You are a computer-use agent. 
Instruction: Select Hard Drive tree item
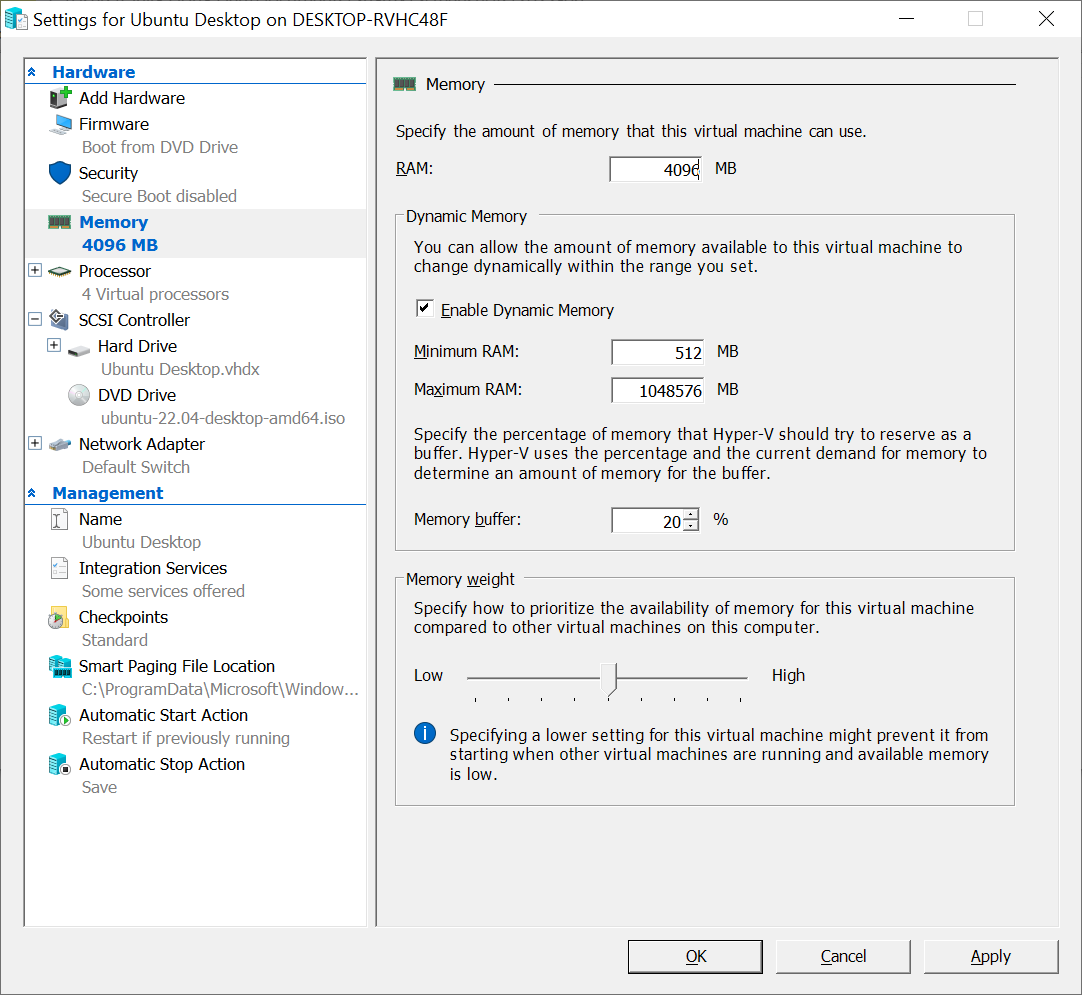click(137, 346)
